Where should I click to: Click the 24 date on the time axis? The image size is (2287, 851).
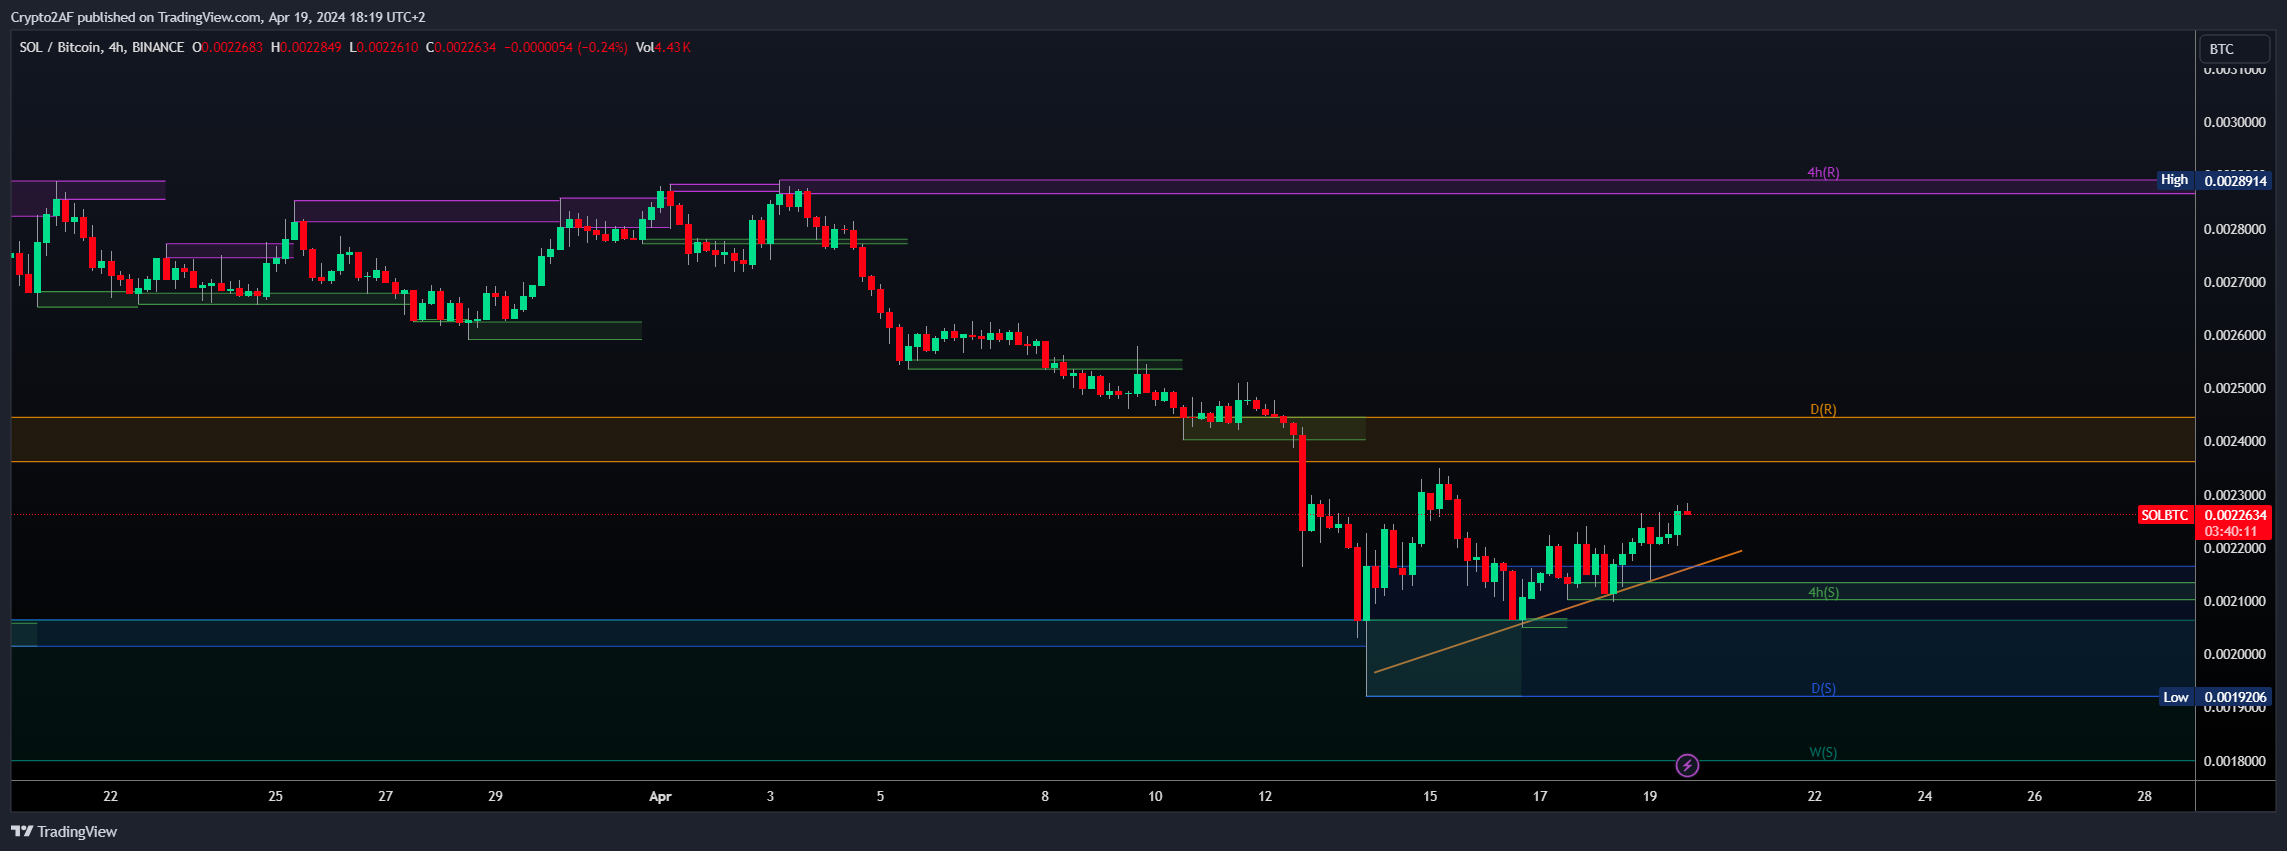point(1925,796)
